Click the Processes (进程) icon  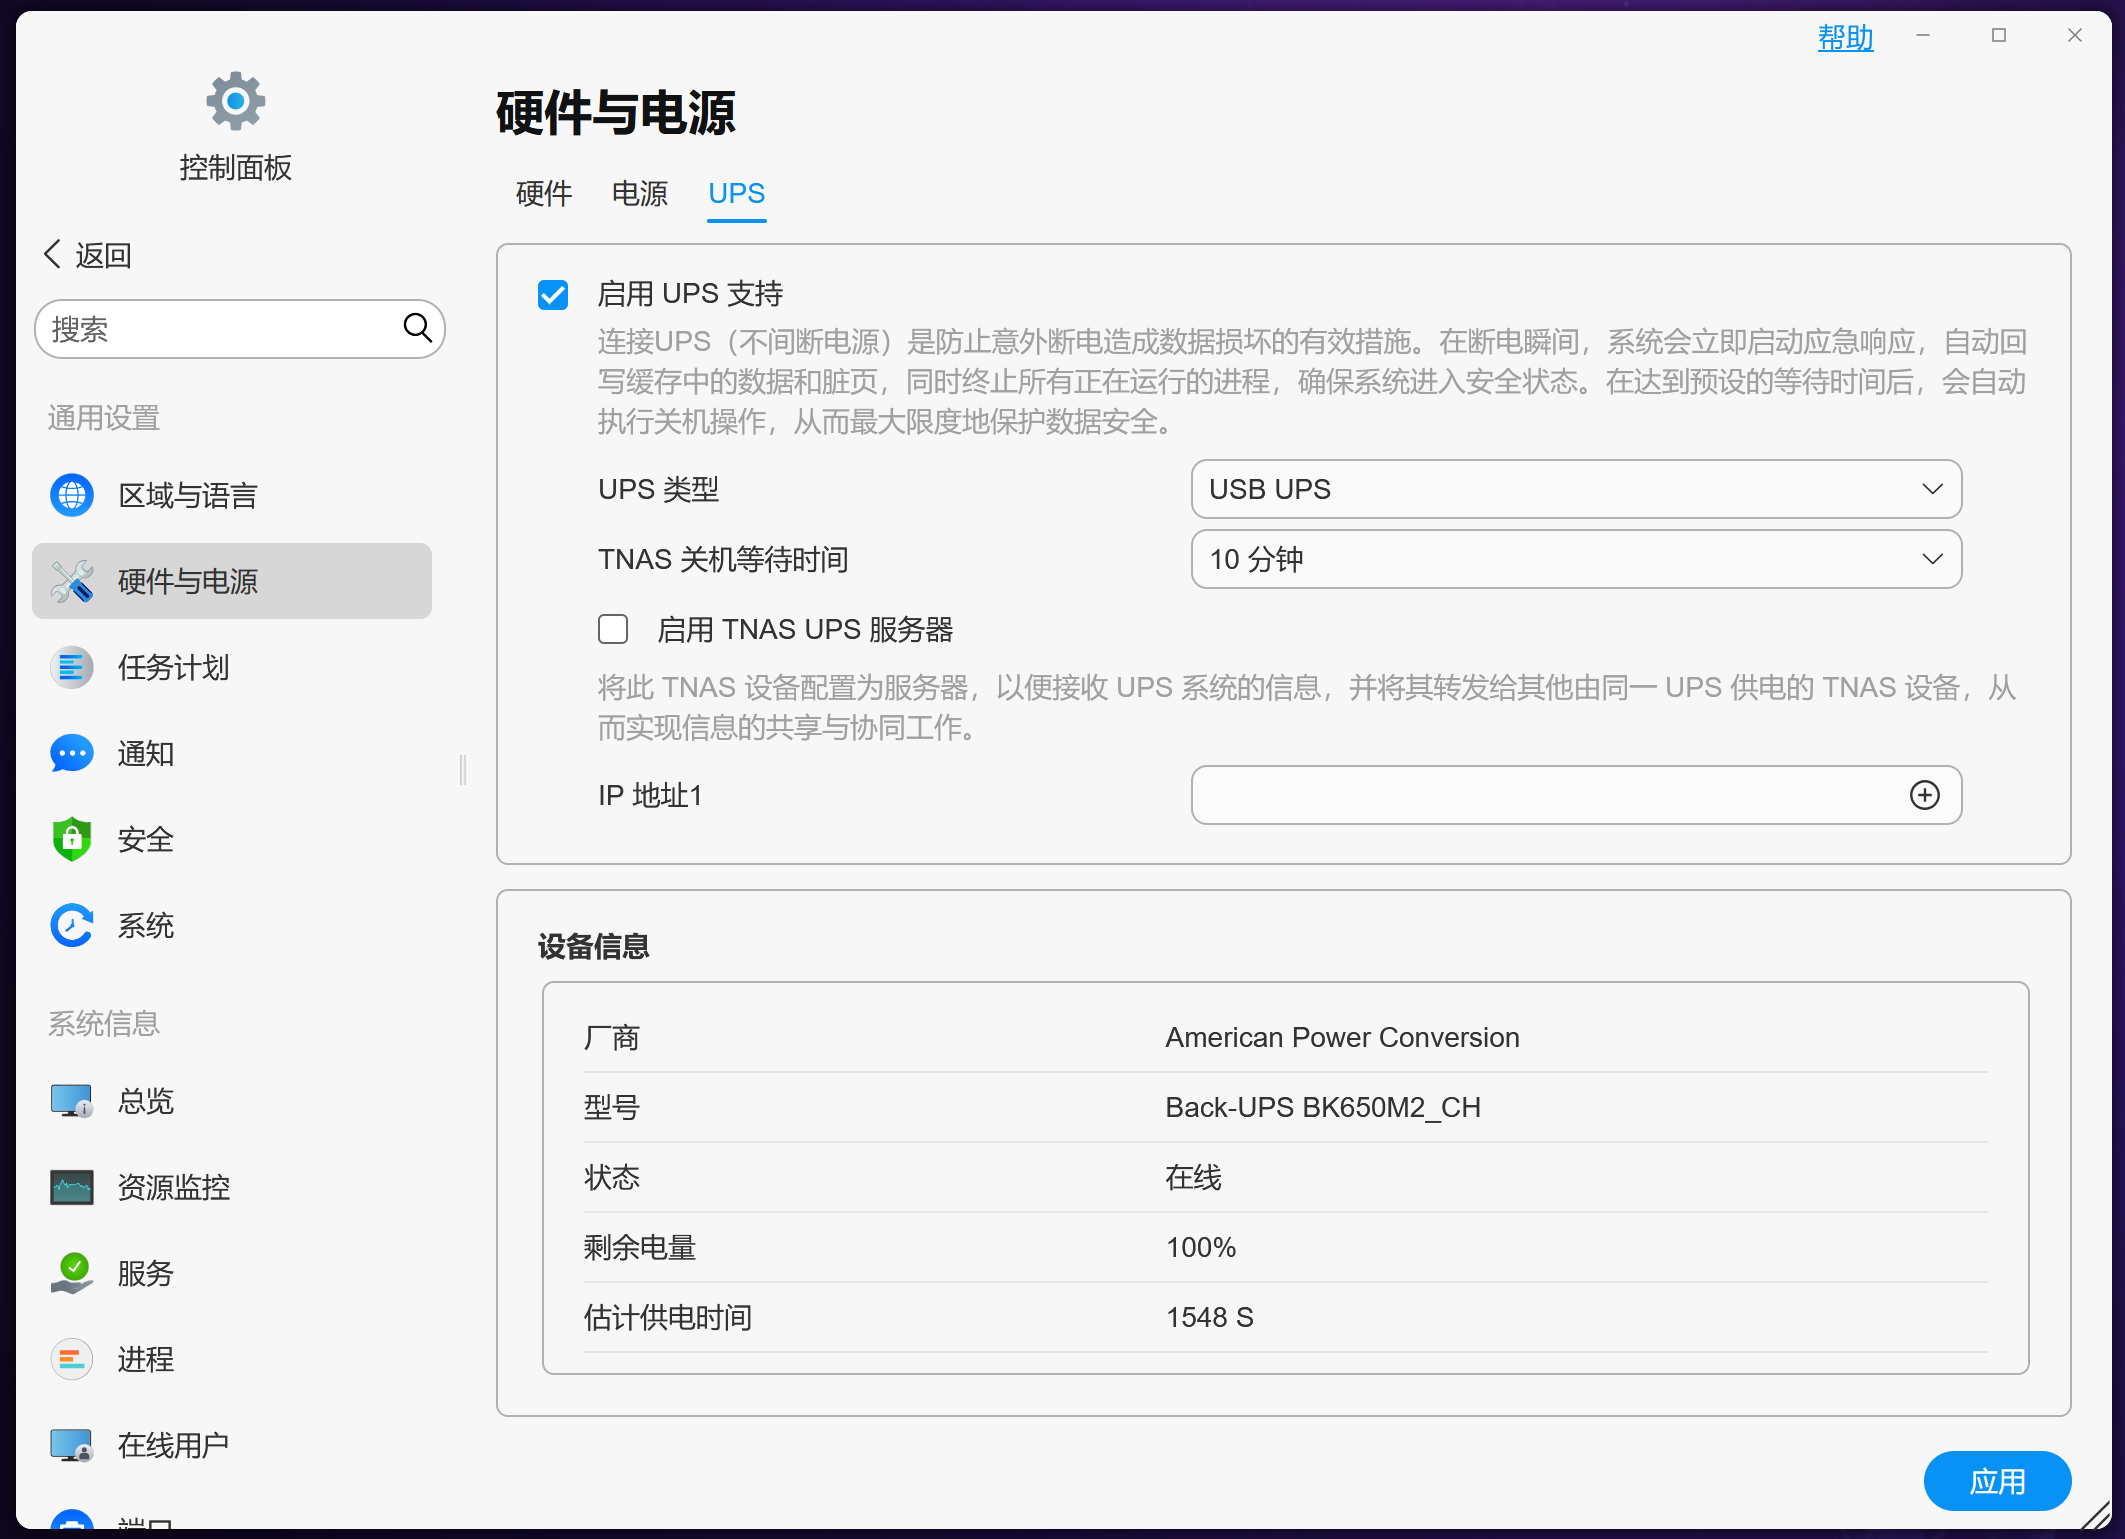[72, 1359]
